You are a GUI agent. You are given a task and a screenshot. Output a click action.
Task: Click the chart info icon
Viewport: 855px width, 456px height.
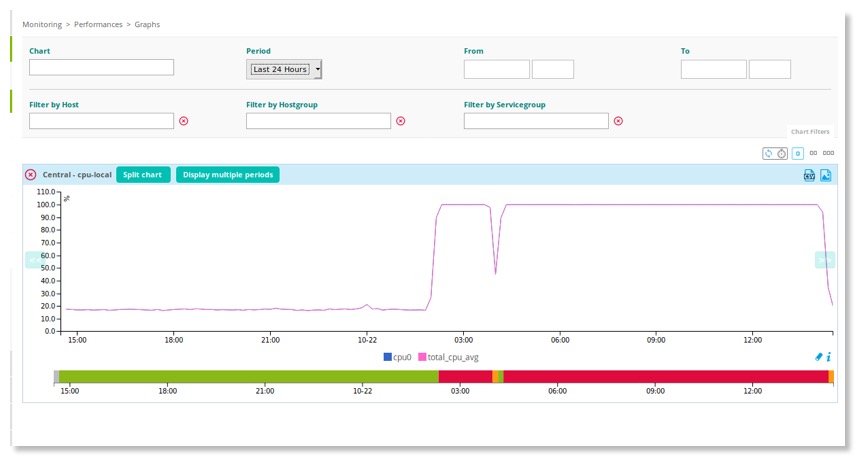[x=829, y=356]
